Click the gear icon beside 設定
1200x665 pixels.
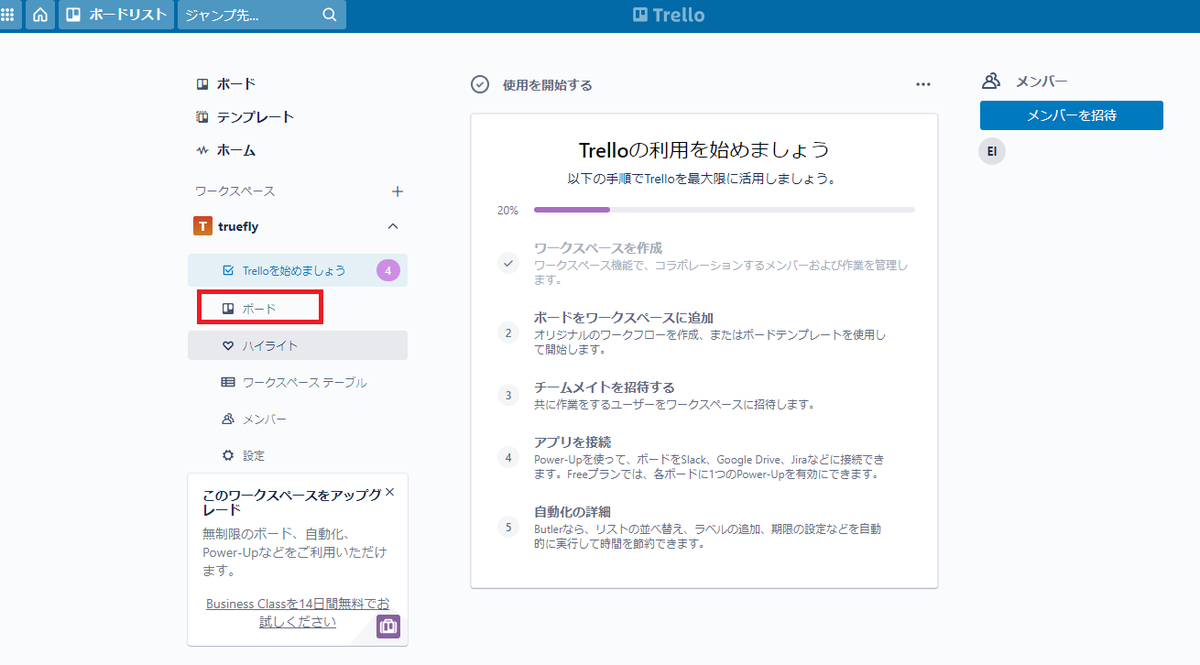(x=229, y=455)
